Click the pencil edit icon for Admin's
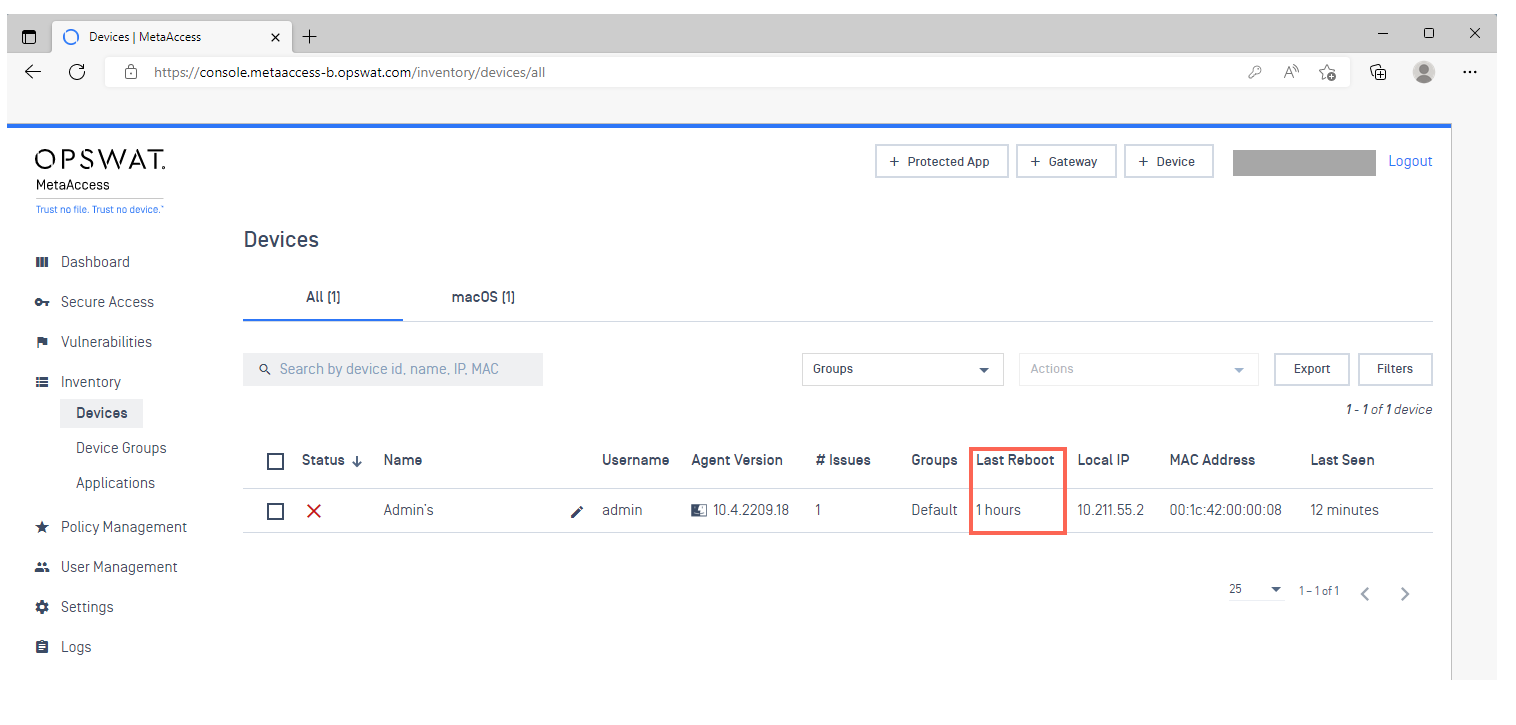The width and height of the screenshot is (1516, 725). pos(577,511)
